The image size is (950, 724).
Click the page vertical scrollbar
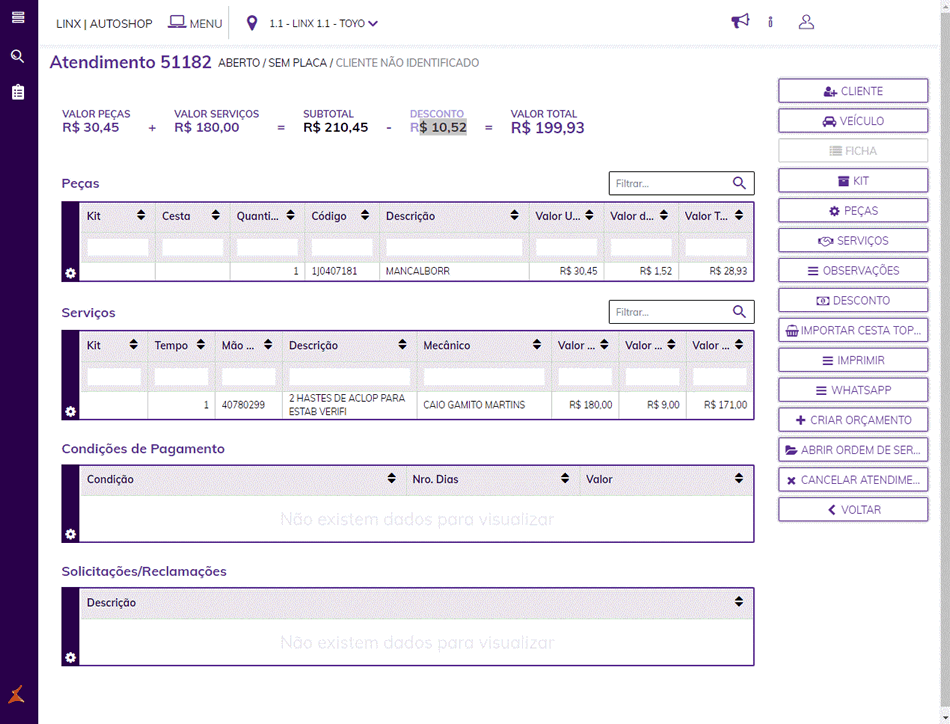(945, 362)
